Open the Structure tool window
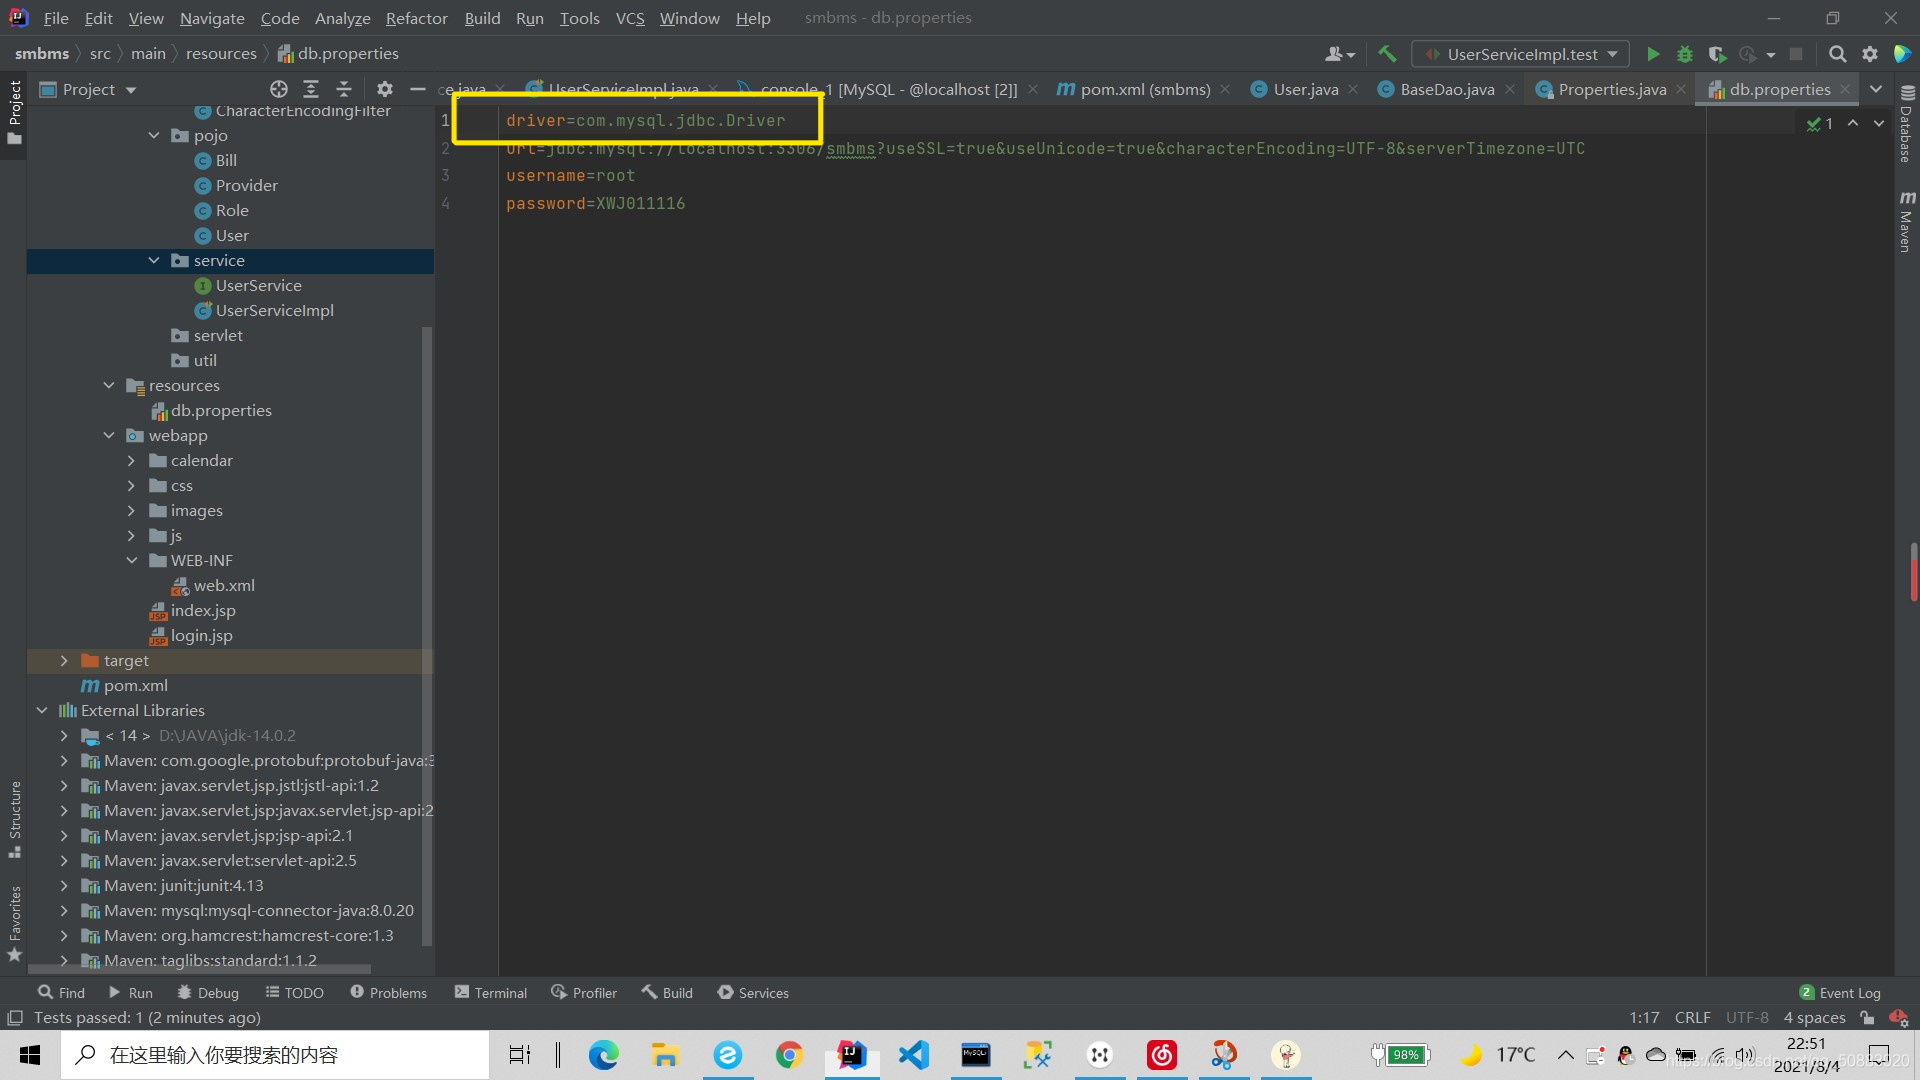Viewport: 1920px width, 1080px height. tap(14, 819)
